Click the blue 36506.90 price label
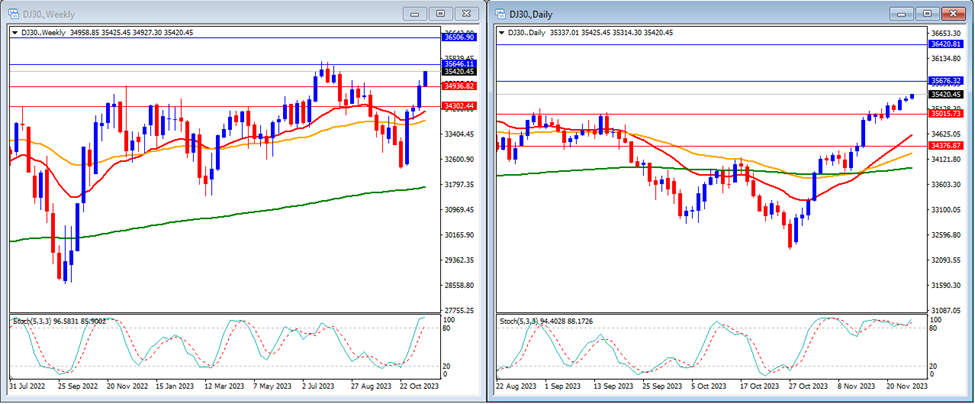Image resolution: width=975 pixels, height=404 pixels. click(460, 37)
